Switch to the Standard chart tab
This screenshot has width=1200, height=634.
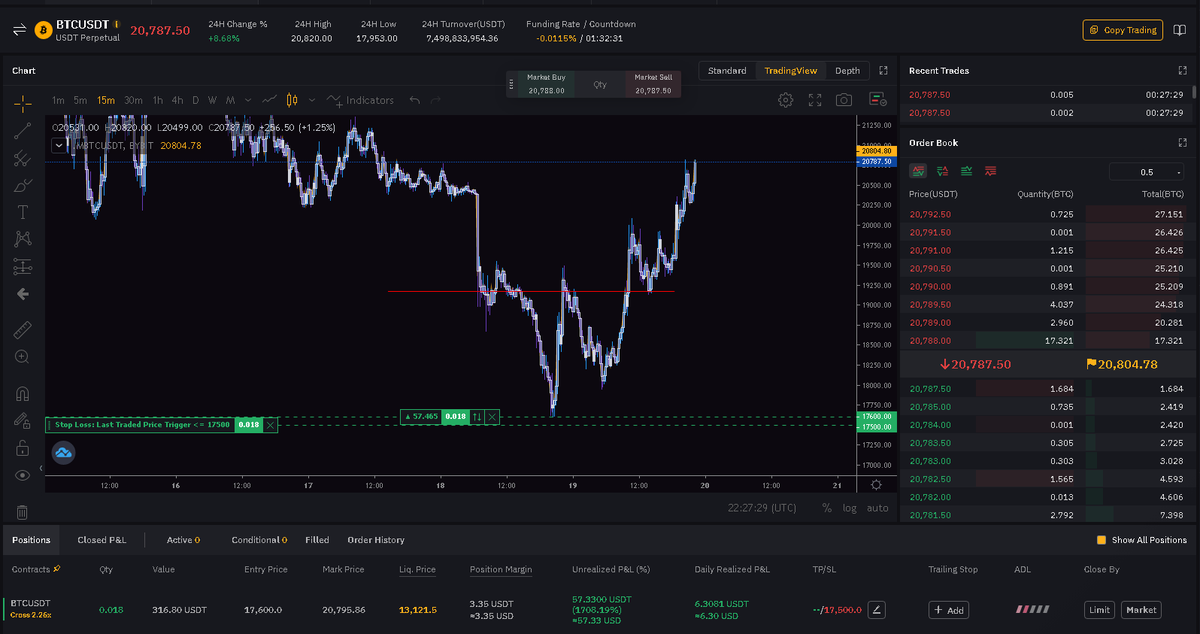tap(727, 71)
